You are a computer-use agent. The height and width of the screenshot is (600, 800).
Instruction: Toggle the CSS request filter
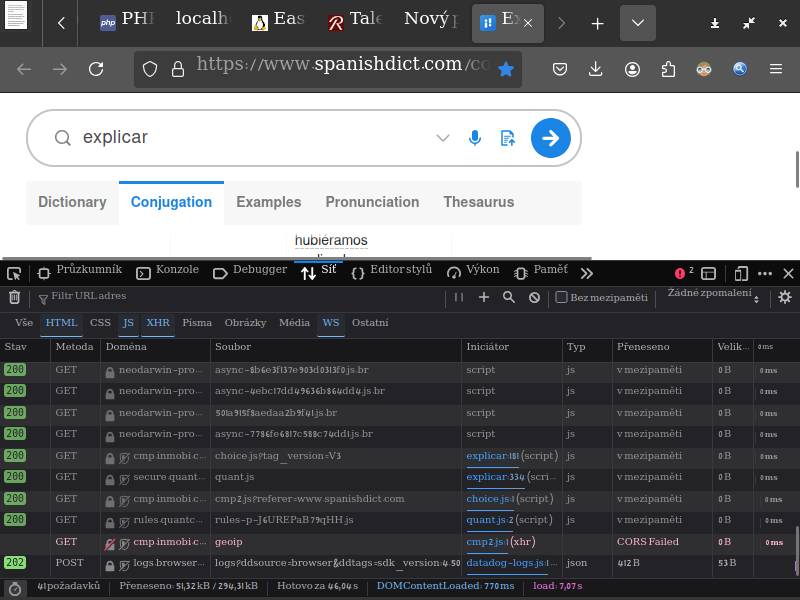click(x=100, y=323)
